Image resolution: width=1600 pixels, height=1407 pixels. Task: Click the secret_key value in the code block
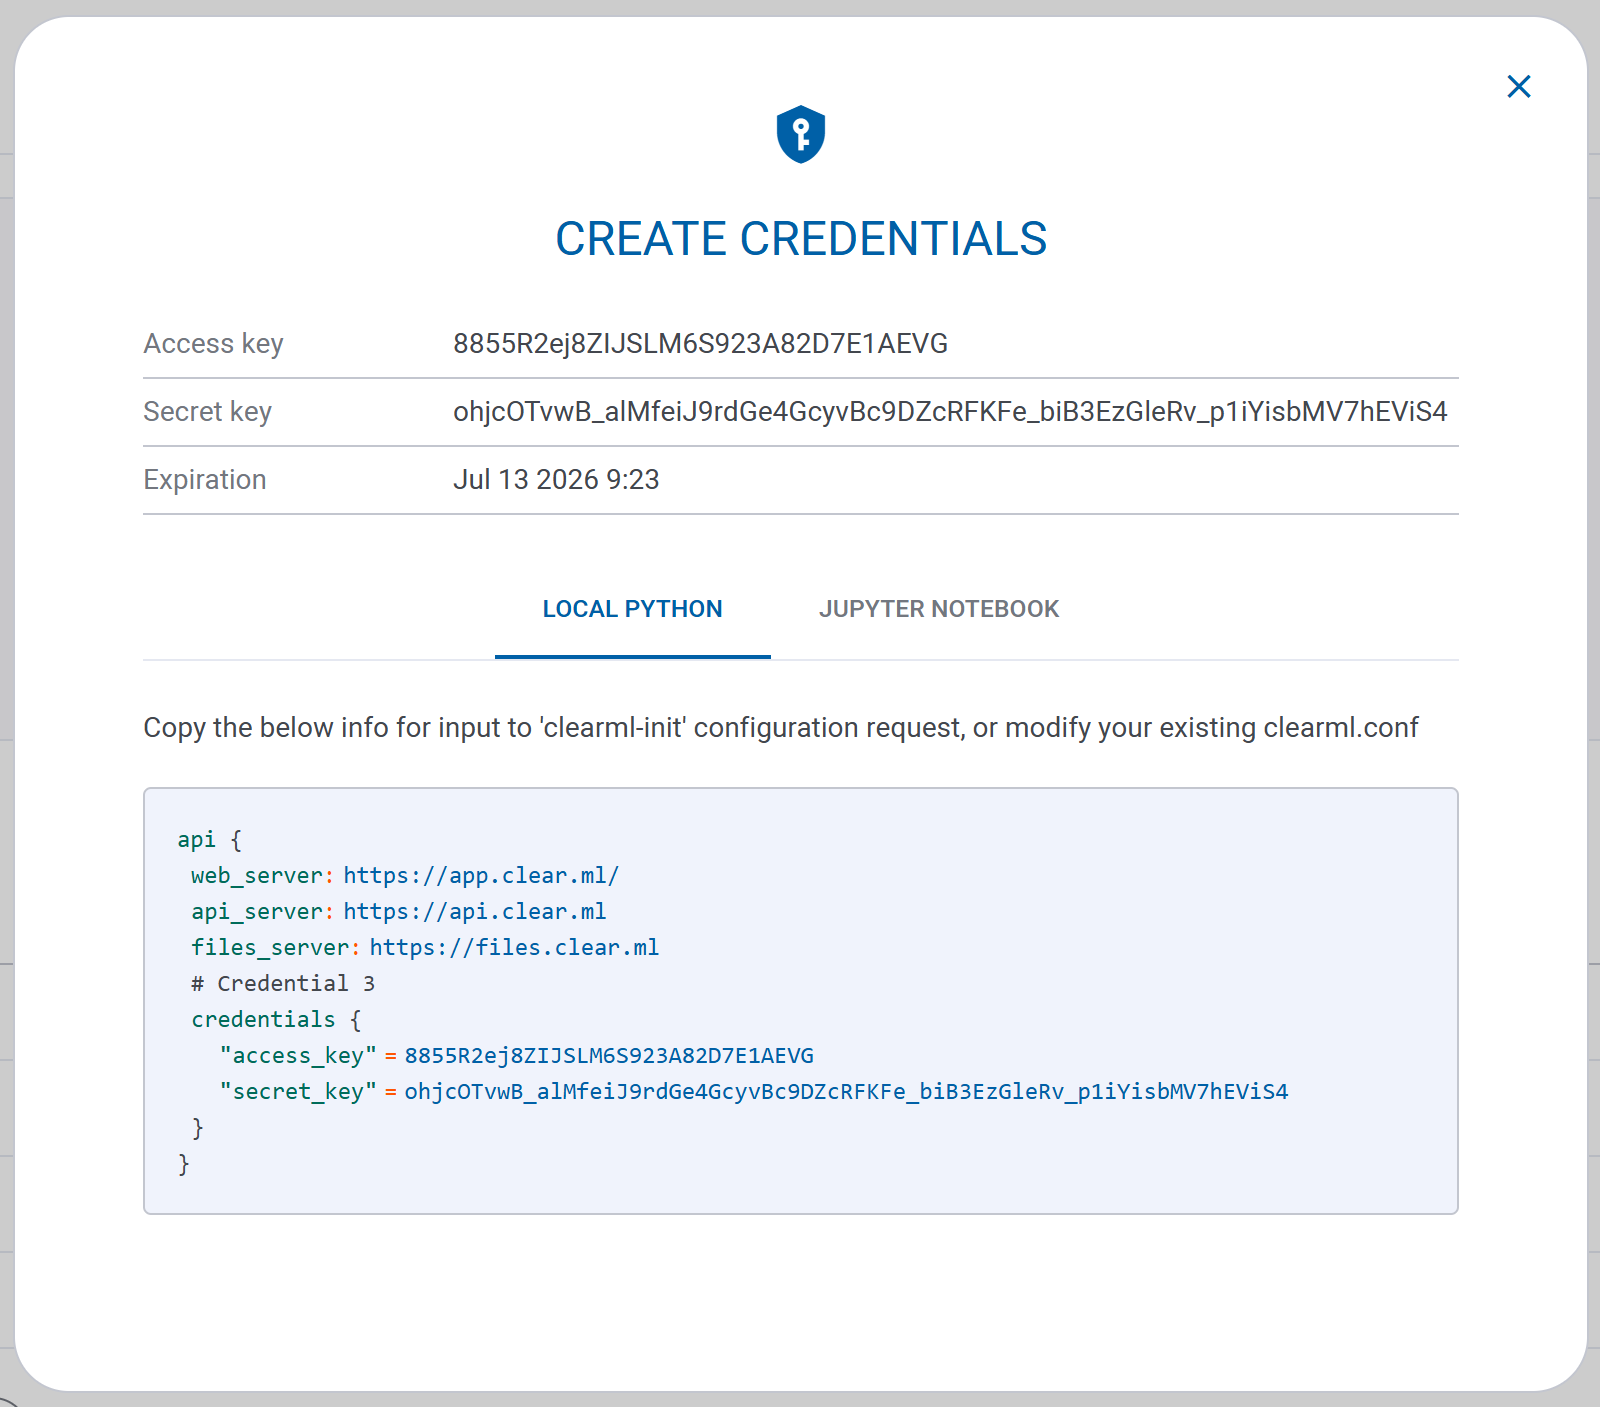pyautogui.click(x=846, y=1092)
